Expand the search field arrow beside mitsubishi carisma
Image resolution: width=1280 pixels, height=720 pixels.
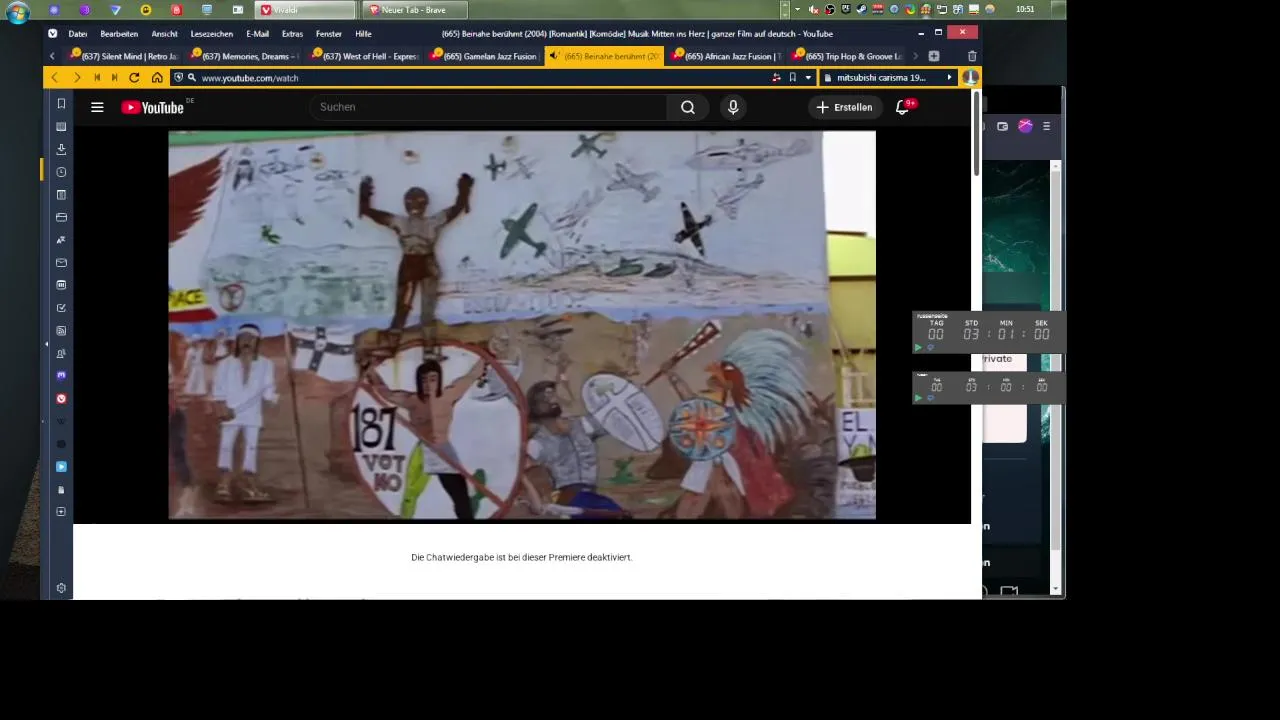pyautogui.click(x=949, y=77)
